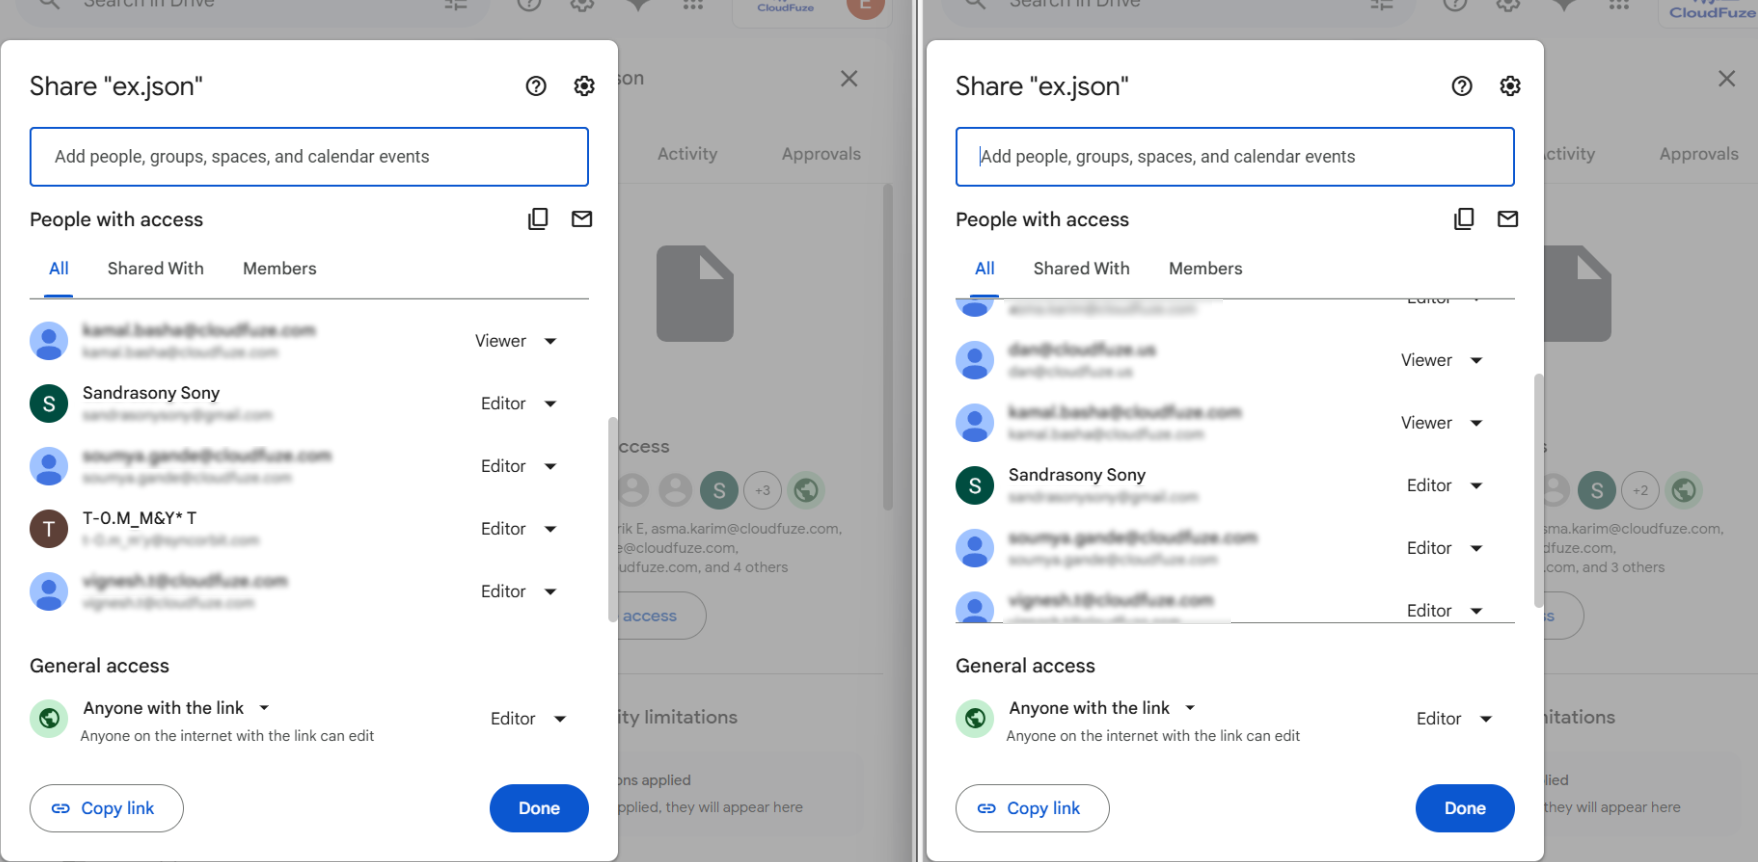Click the people list scrollbar in right dialog
The width and height of the screenshot is (1758, 862).
tap(1539, 490)
